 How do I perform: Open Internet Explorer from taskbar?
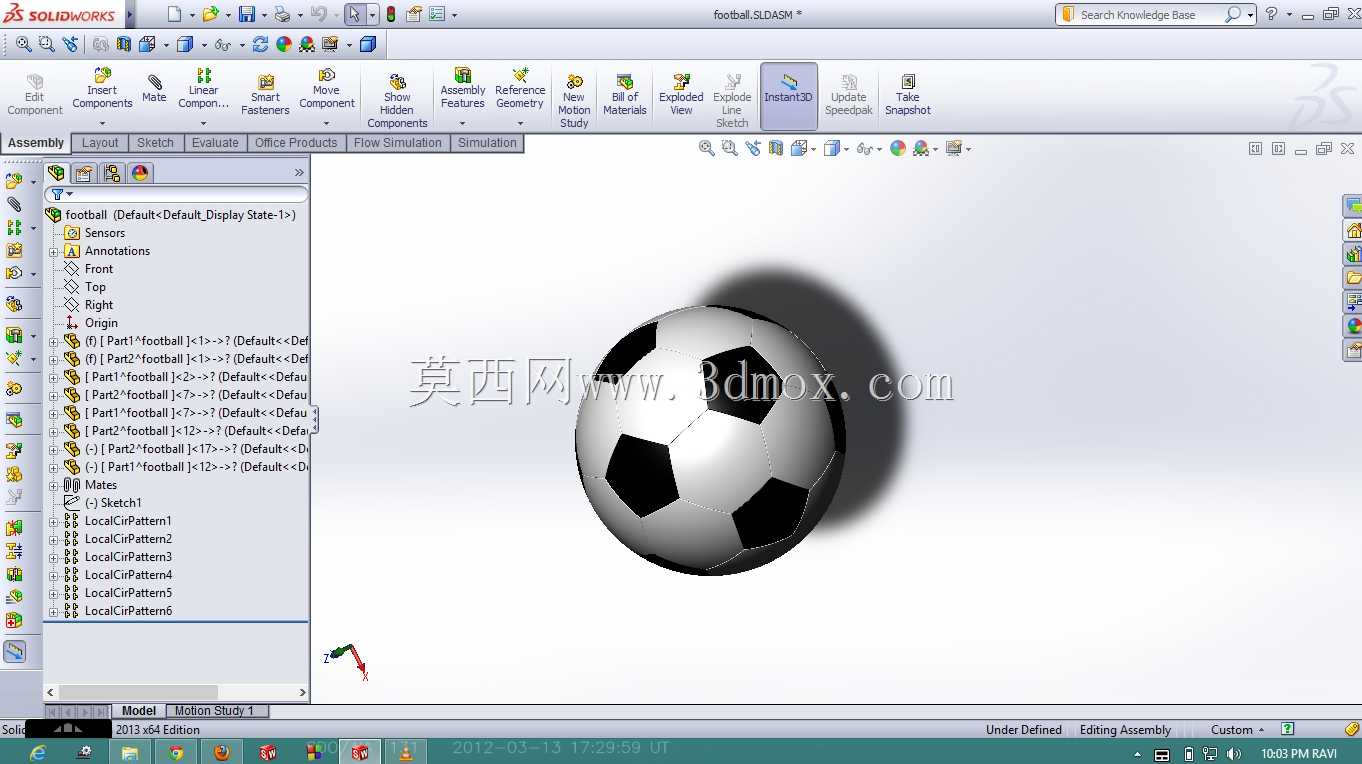click(x=38, y=753)
